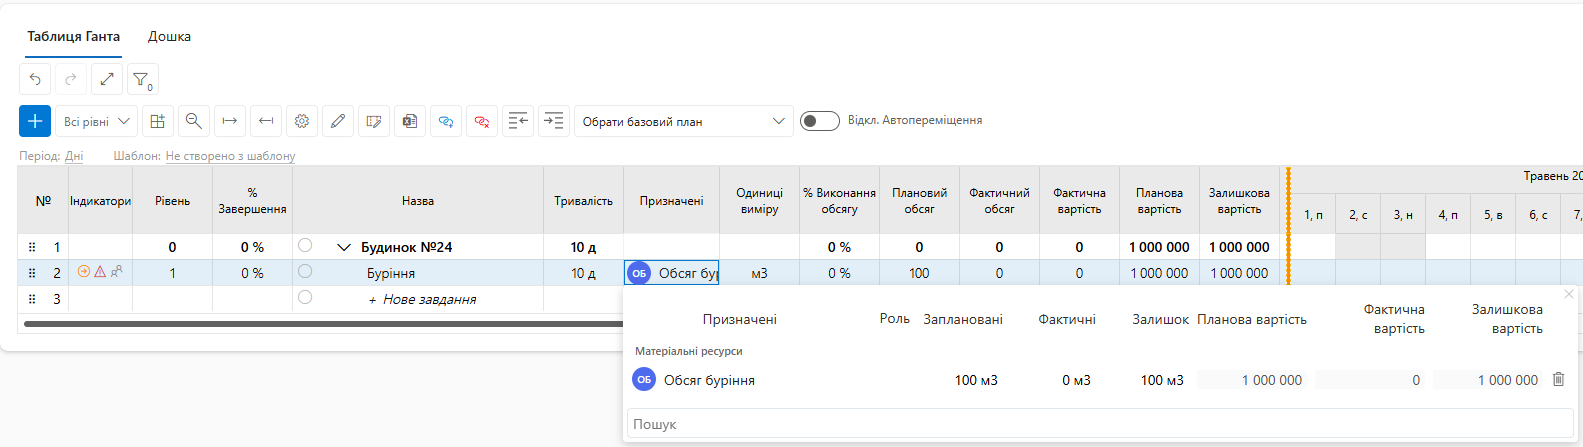Open the filter button

click(x=143, y=79)
